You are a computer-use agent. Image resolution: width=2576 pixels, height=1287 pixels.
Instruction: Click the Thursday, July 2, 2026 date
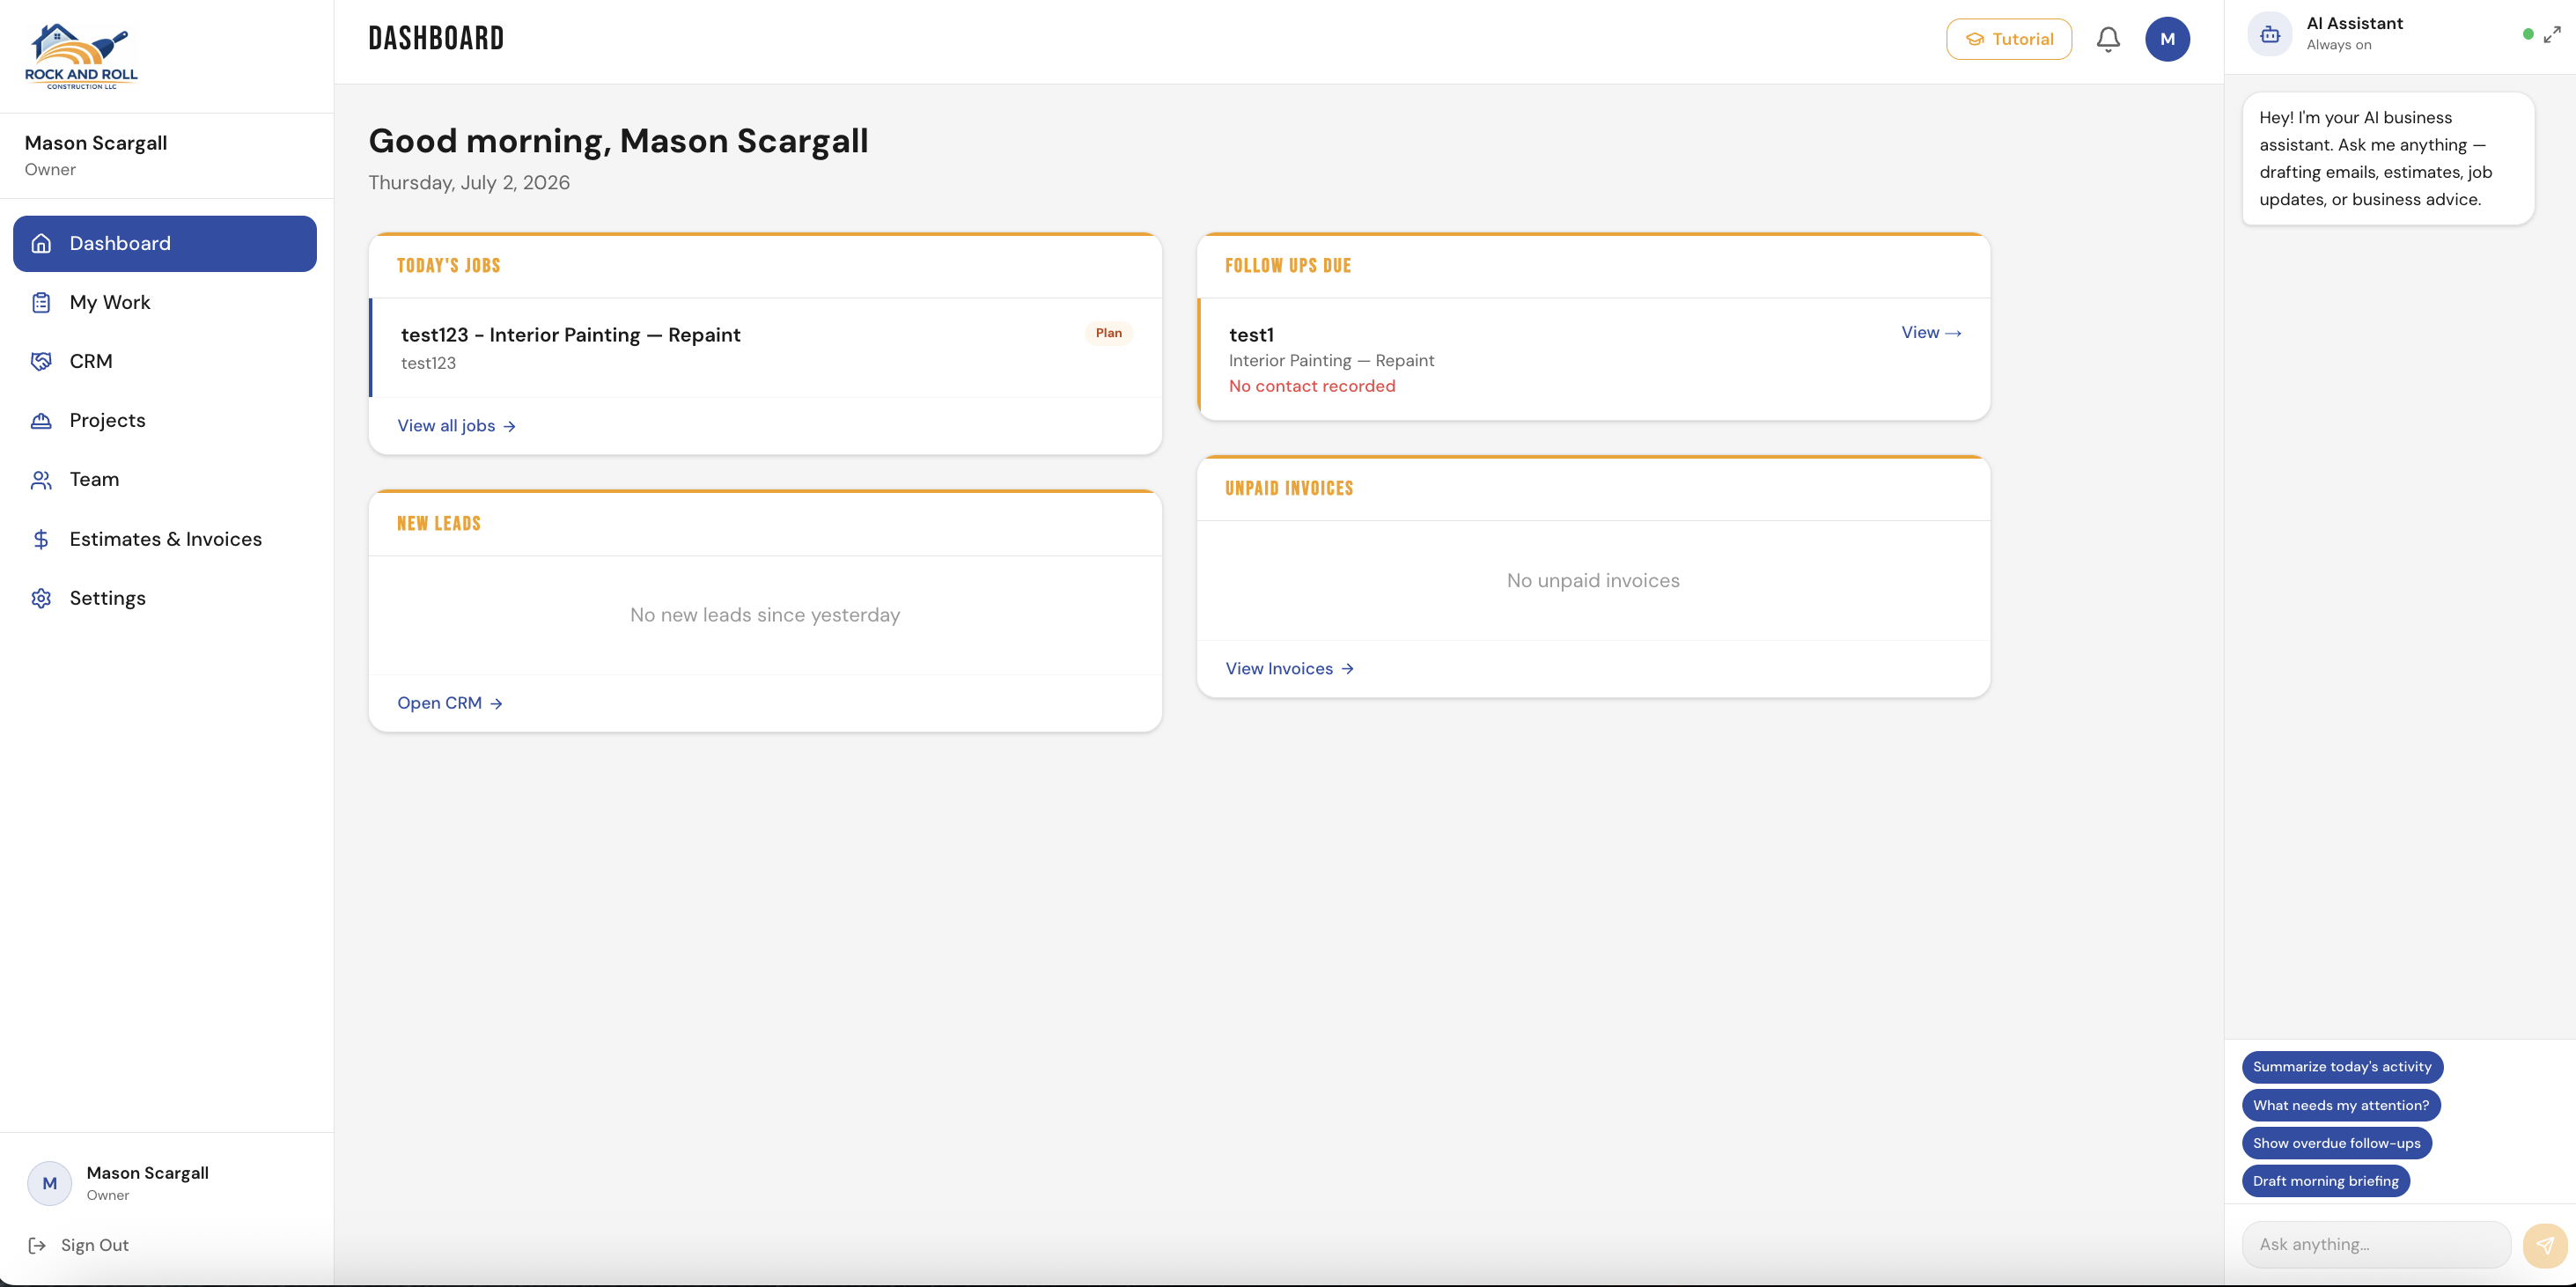coord(469,183)
